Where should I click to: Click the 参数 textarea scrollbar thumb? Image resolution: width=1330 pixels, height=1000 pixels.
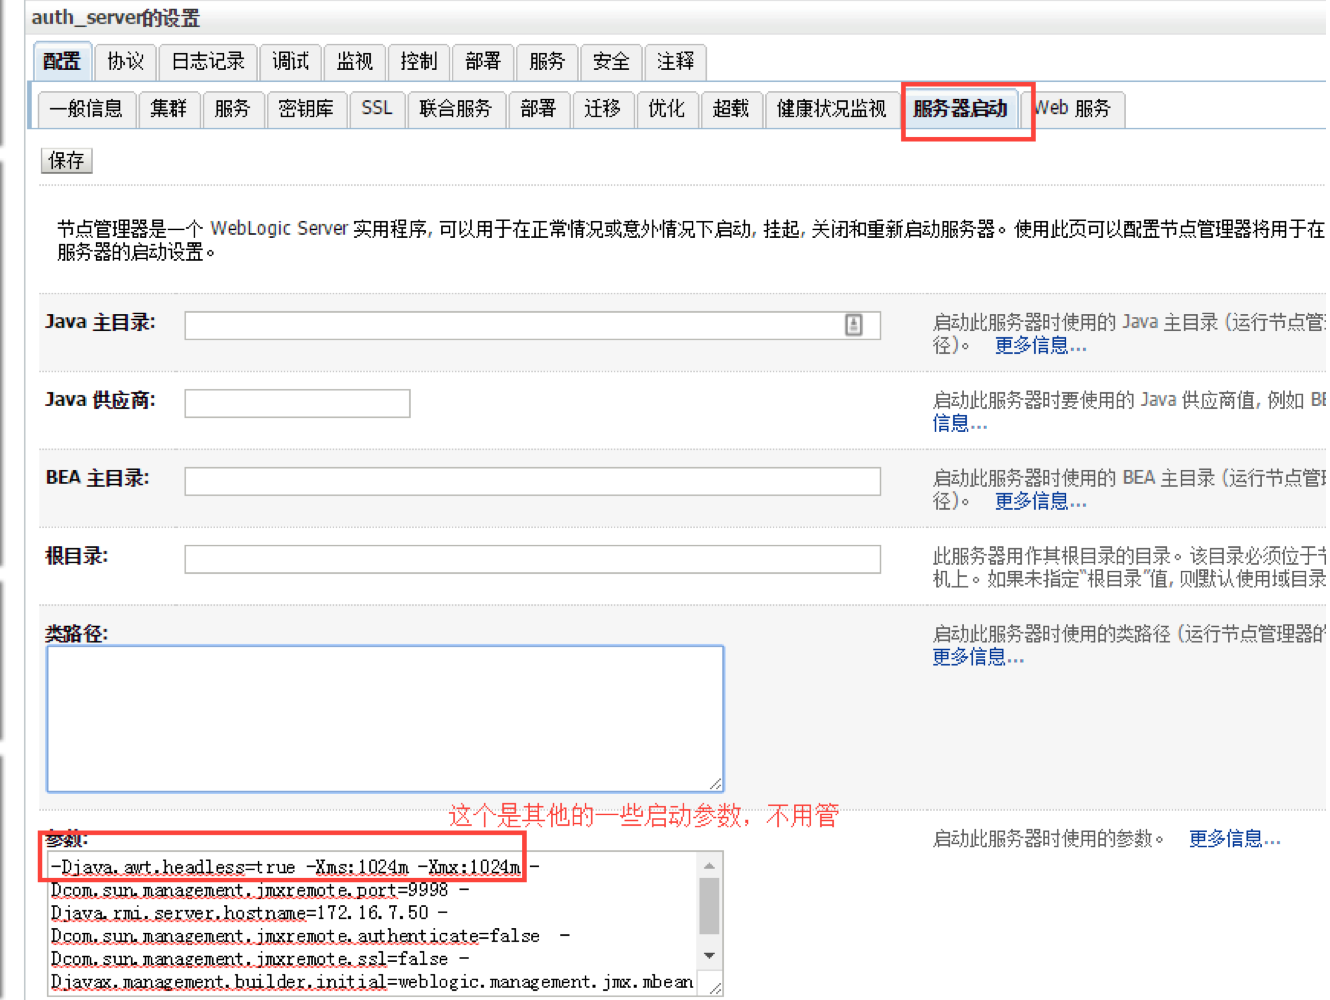(709, 906)
